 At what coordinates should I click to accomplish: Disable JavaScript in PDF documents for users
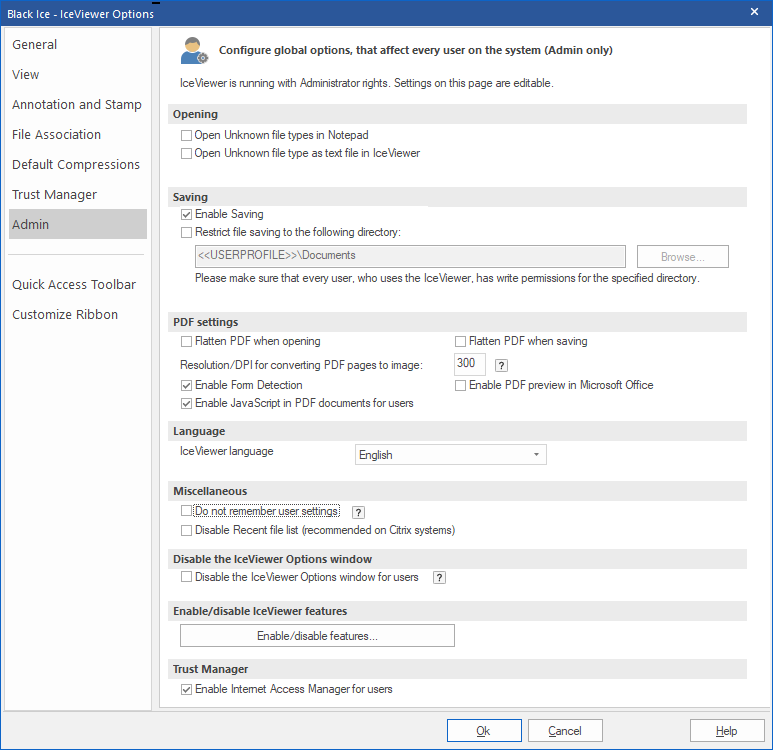(186, 403)
